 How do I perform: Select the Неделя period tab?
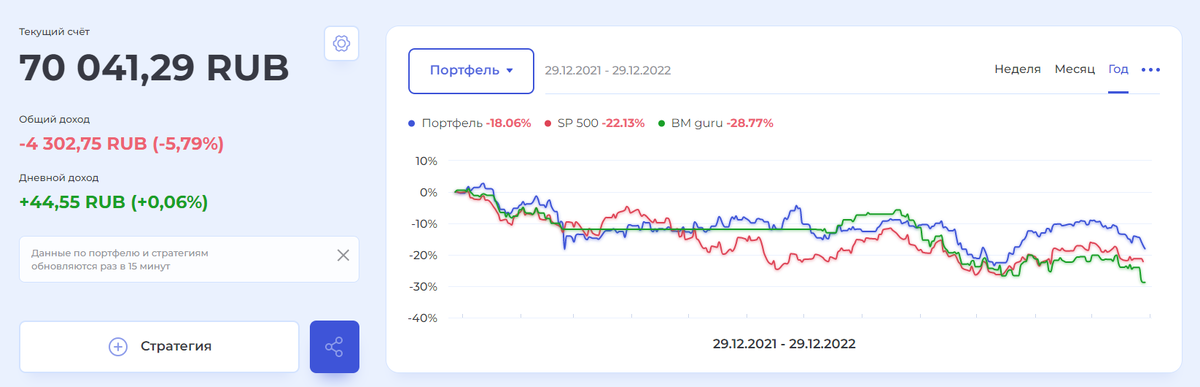pyautogui.click(x=1017, y=70)
